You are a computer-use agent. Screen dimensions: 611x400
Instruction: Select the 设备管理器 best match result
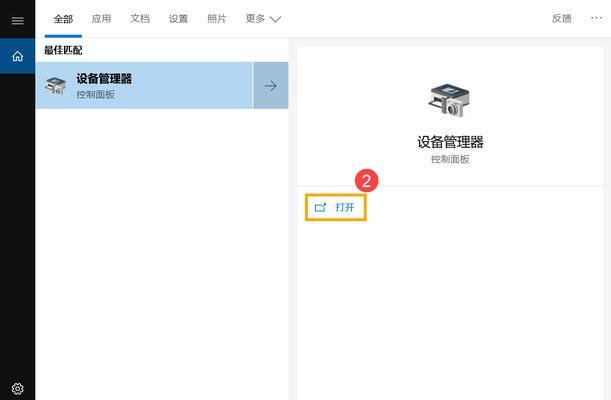point(144,85)
